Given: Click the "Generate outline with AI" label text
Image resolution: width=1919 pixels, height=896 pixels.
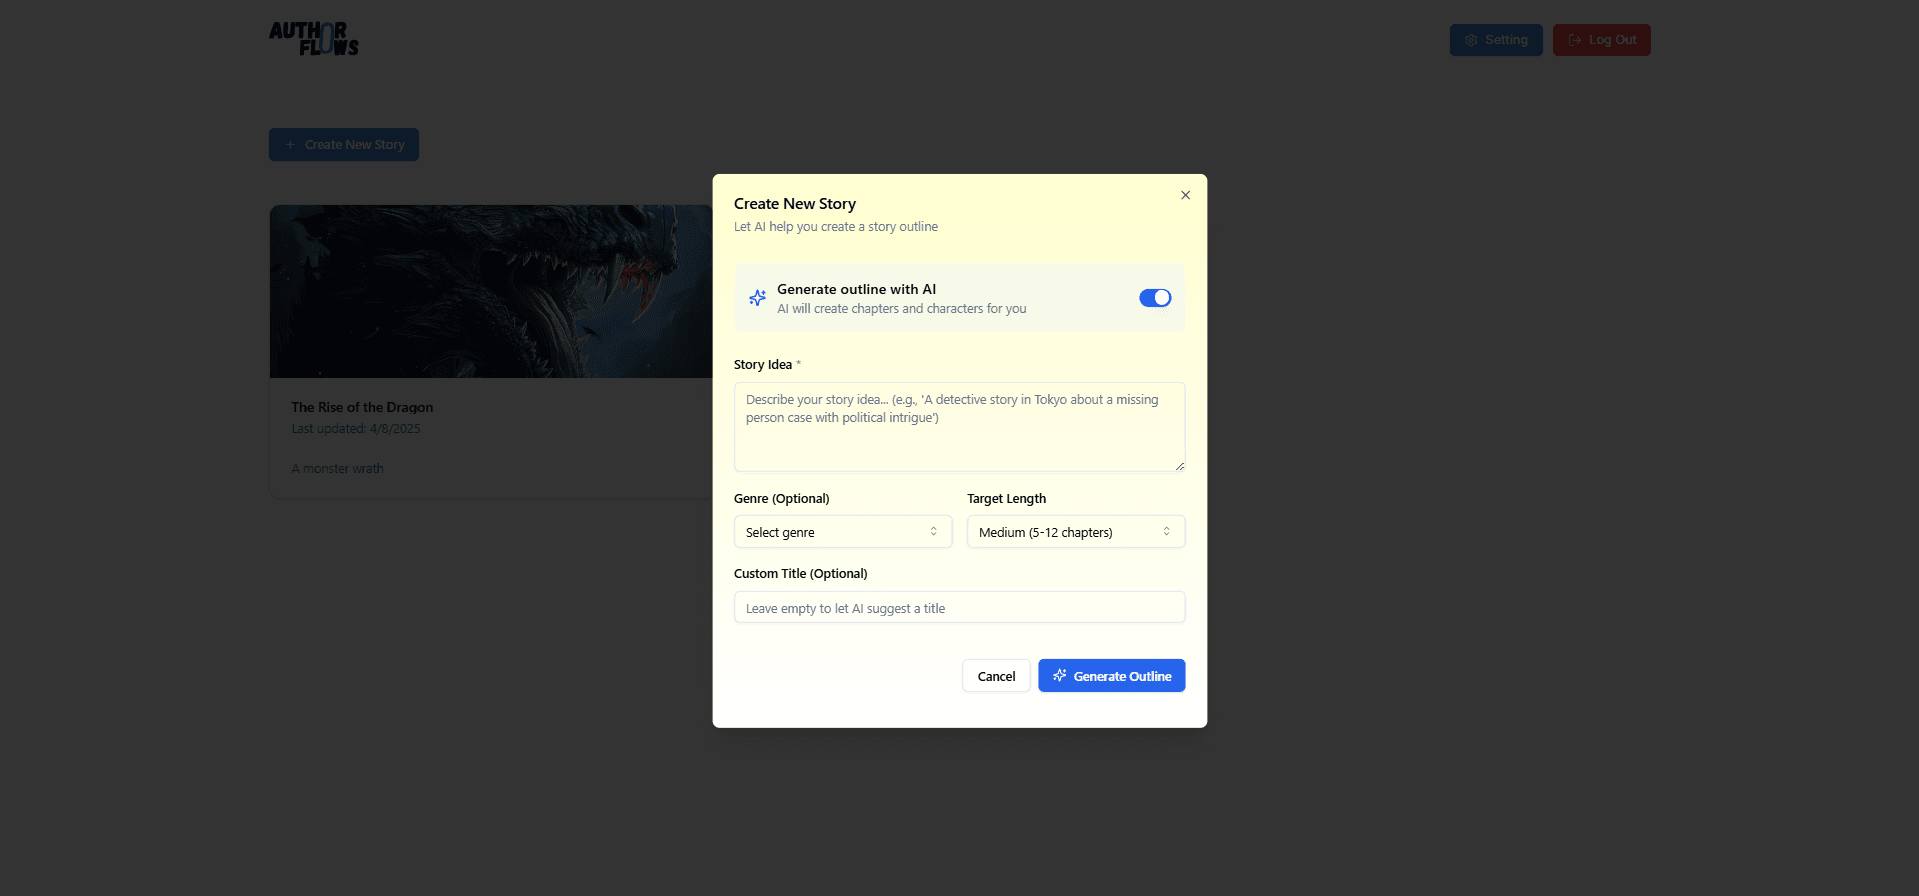Looking at the screenshot, I should (856, 289).
